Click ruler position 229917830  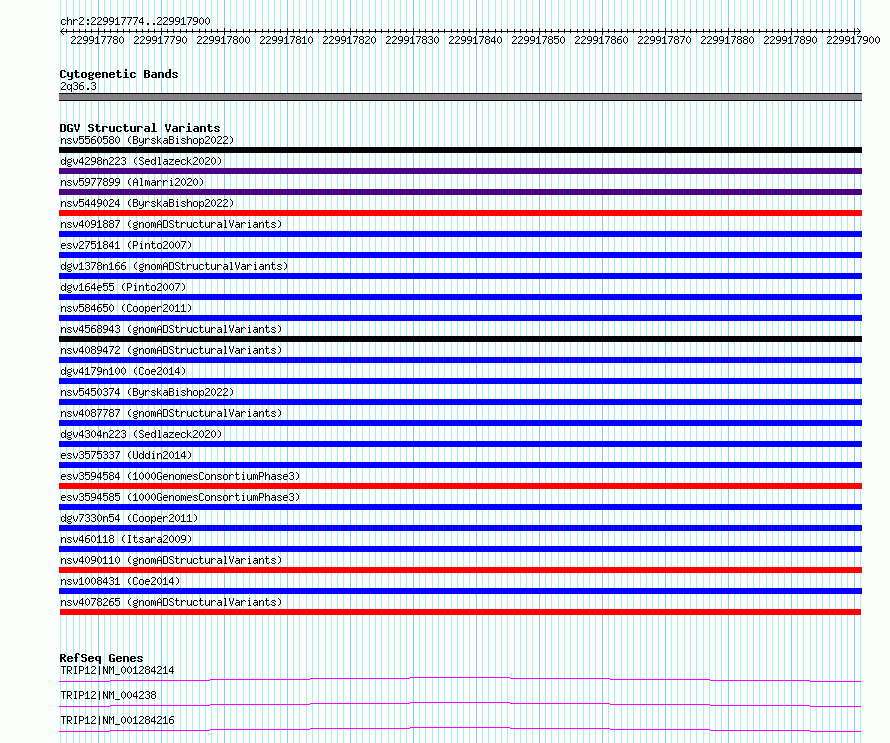(412, 40)
